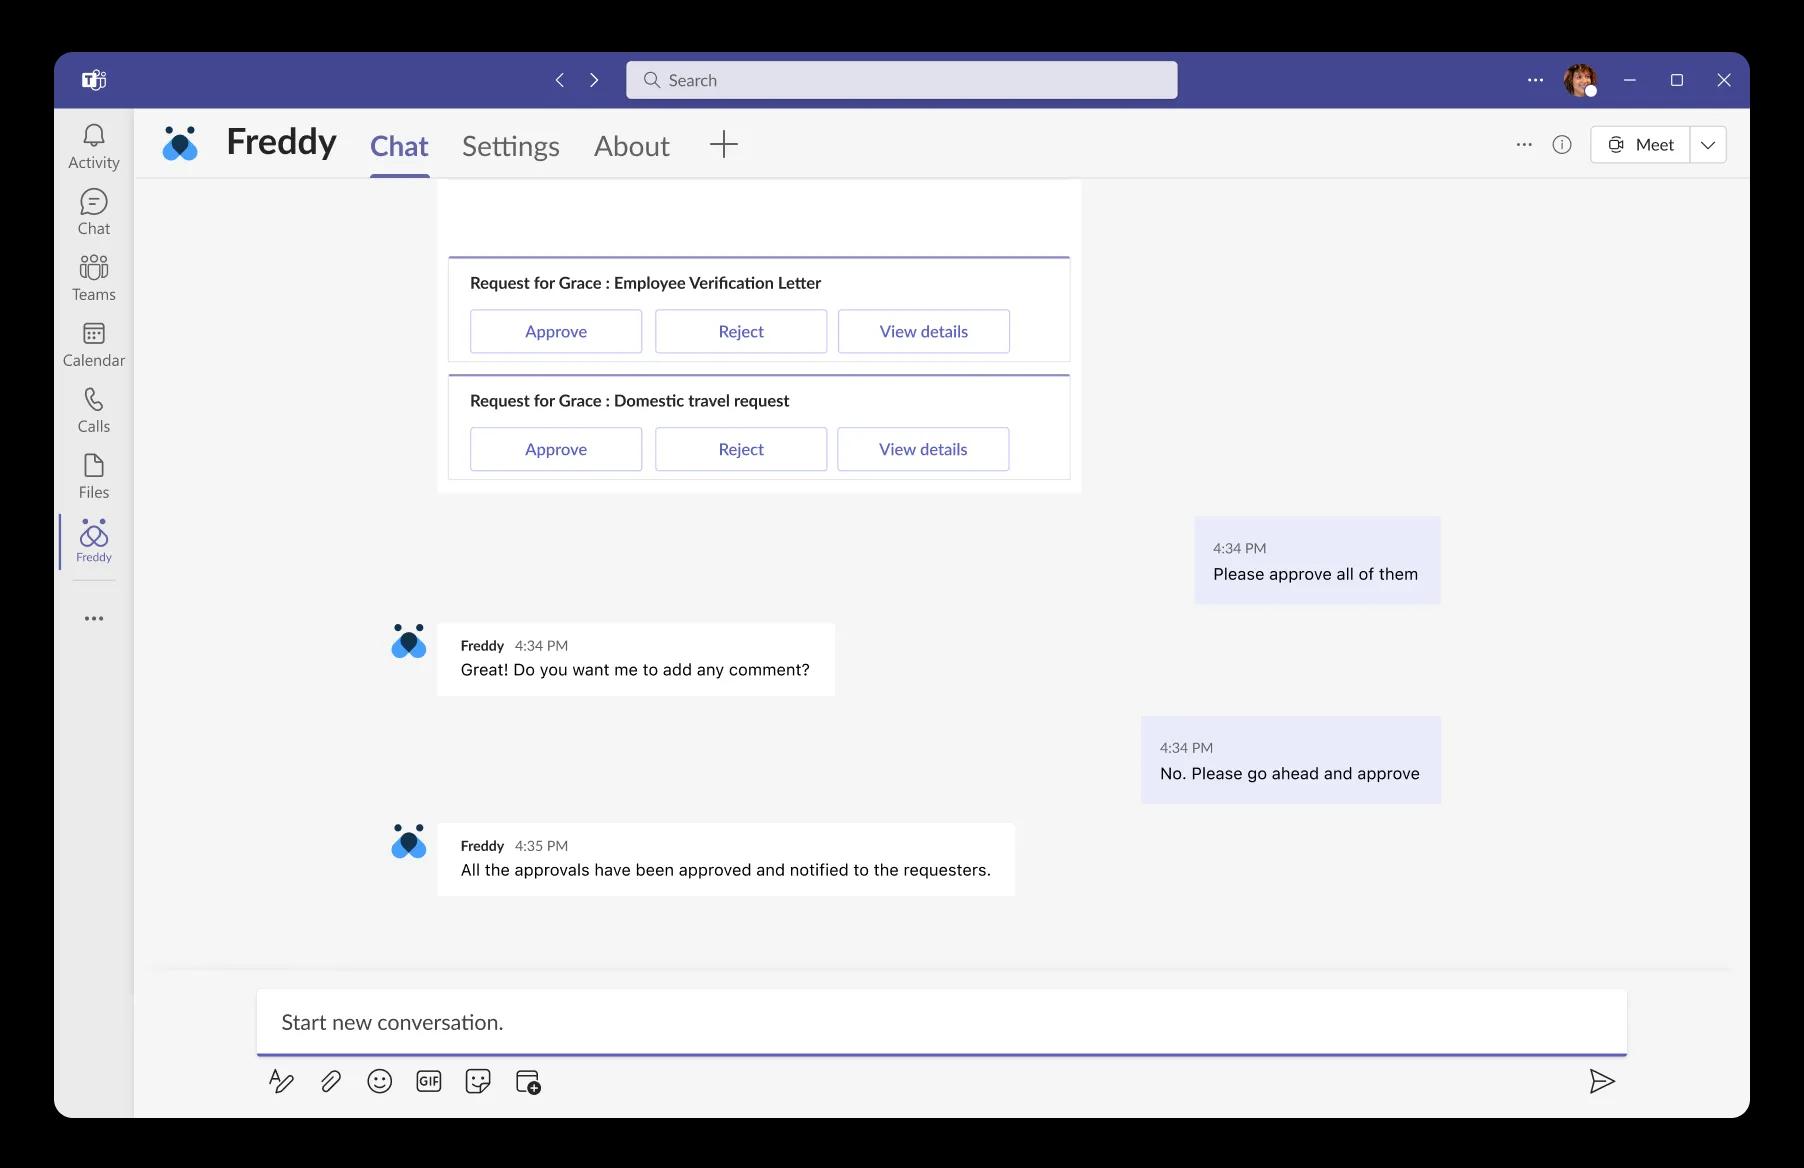Click the 4:35 PM timestamp on Freddy's message

[x=541, y=846]
